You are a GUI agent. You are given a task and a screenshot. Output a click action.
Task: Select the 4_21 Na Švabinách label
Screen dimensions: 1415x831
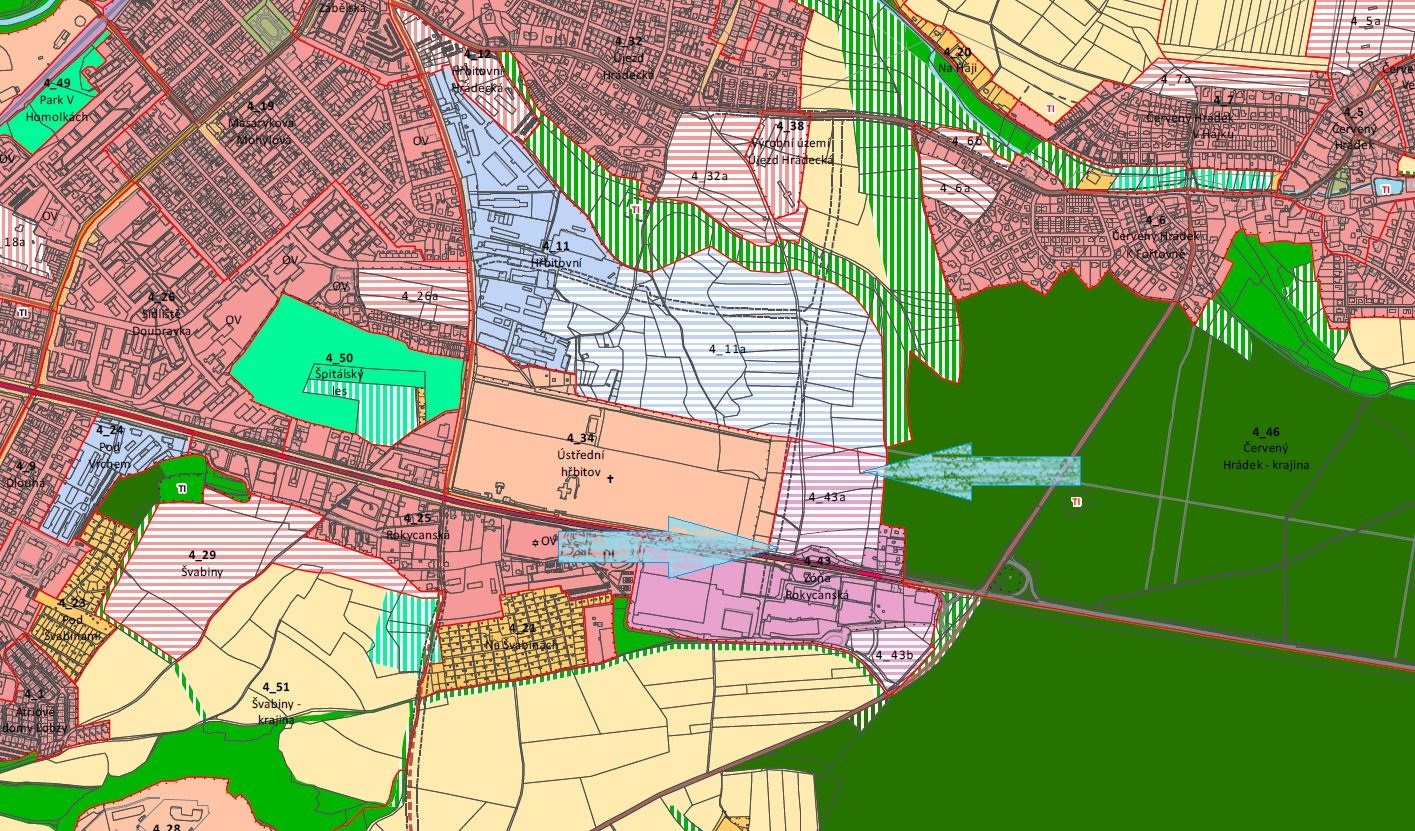tap(523, 636)
